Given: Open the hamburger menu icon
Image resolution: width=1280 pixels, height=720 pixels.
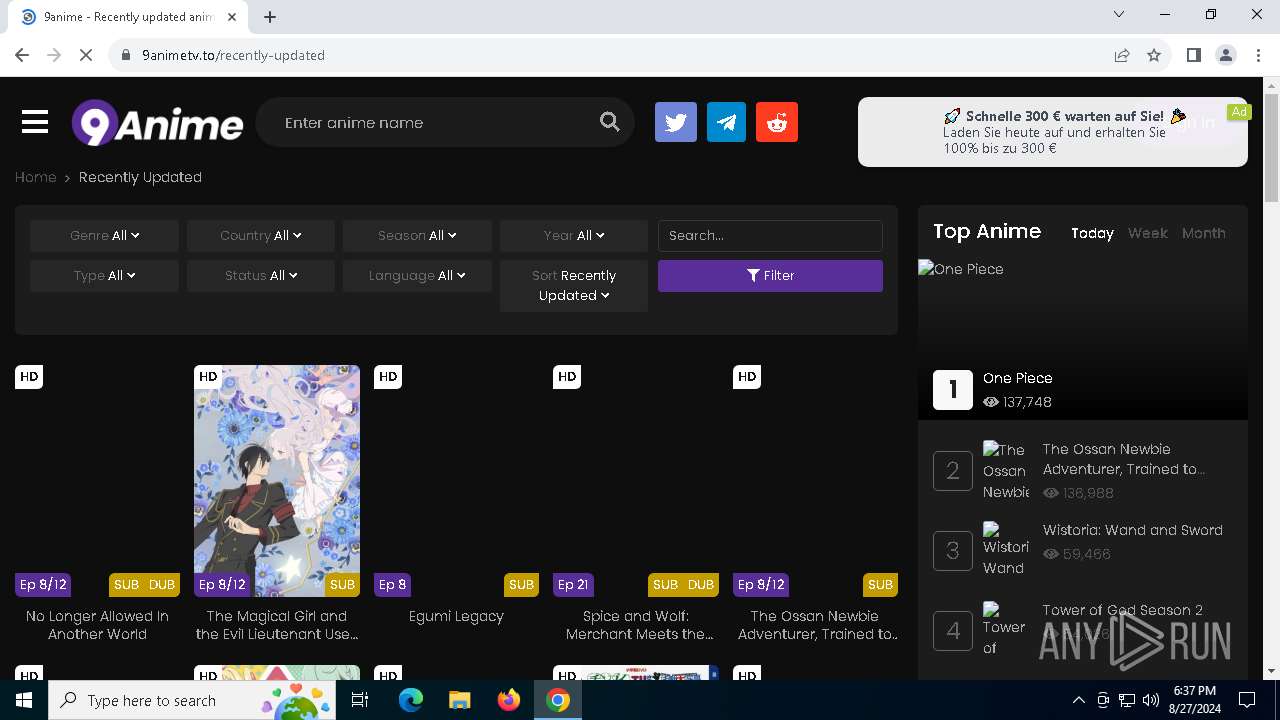Looking at the screenshot, I should click(x=35, y=123).
